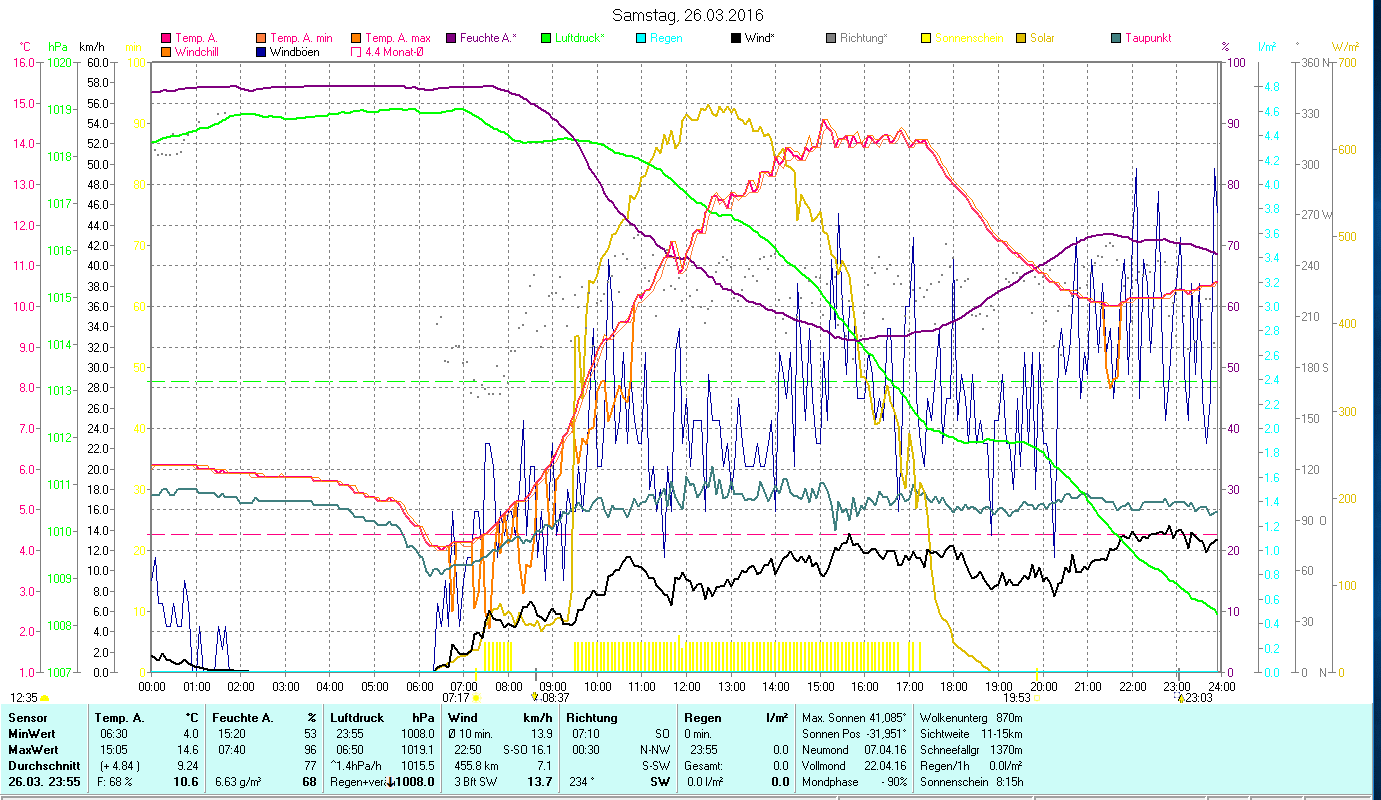Toggle the green Luftdruck legend square

pos(545,39)
